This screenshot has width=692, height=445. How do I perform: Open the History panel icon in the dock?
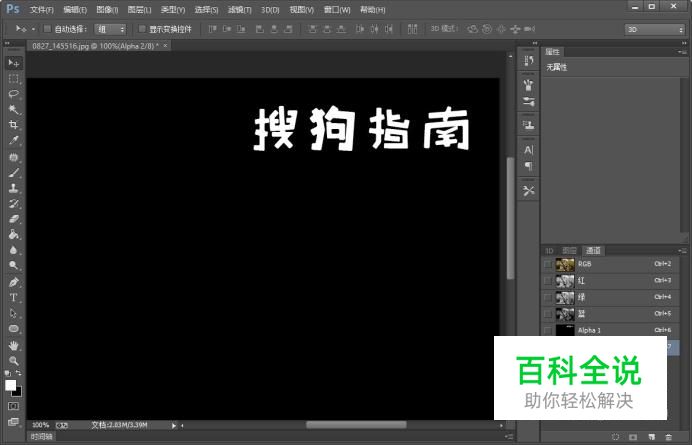(528, 60)
